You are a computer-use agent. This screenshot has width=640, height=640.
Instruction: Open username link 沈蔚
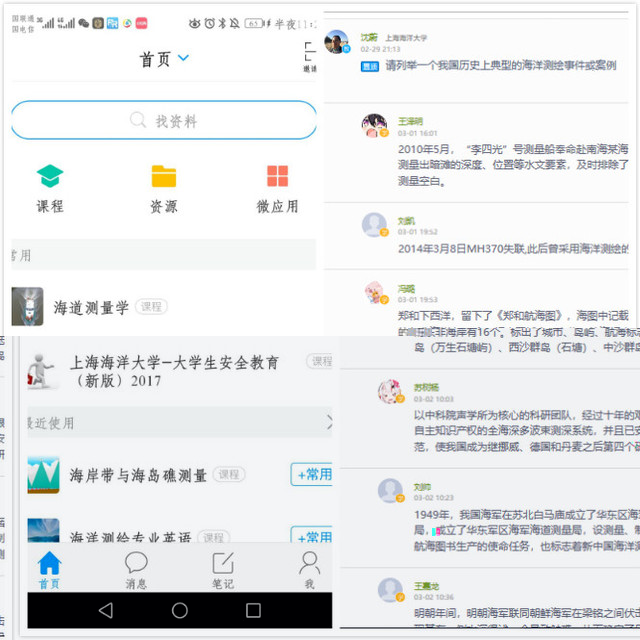[x=369, y=38]
